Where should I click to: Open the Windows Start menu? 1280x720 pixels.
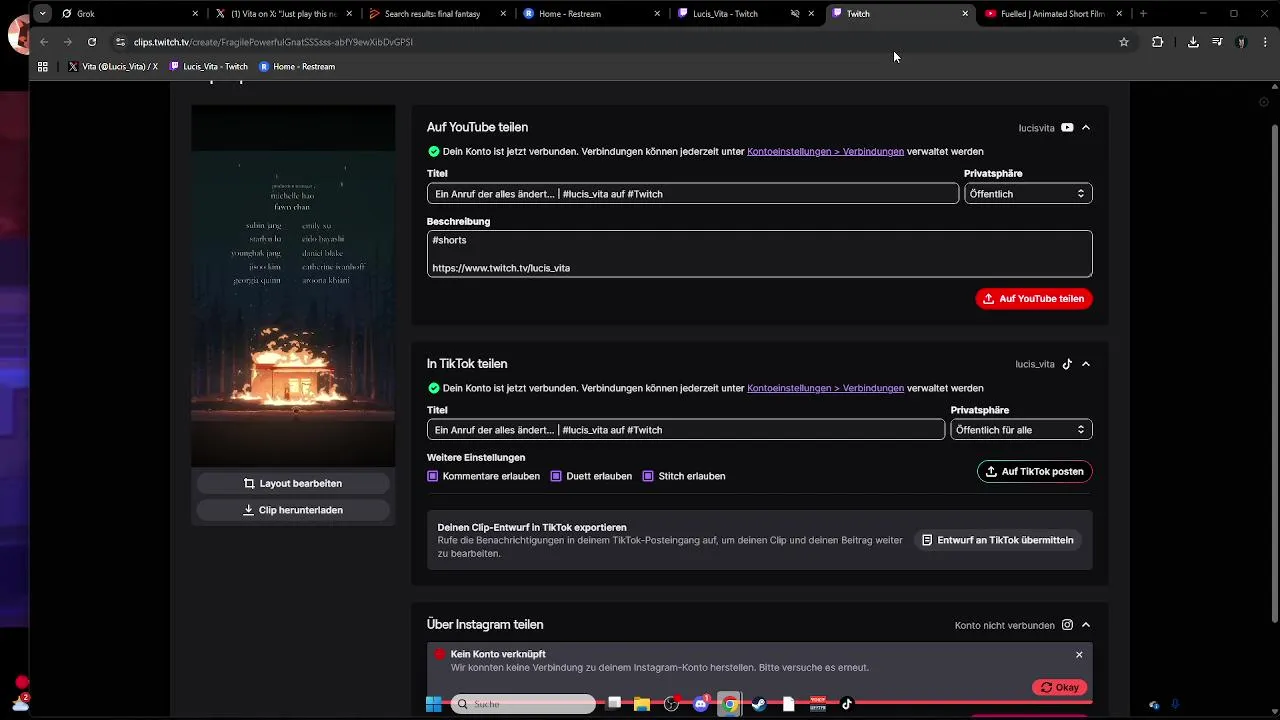[x=434, y=704]
